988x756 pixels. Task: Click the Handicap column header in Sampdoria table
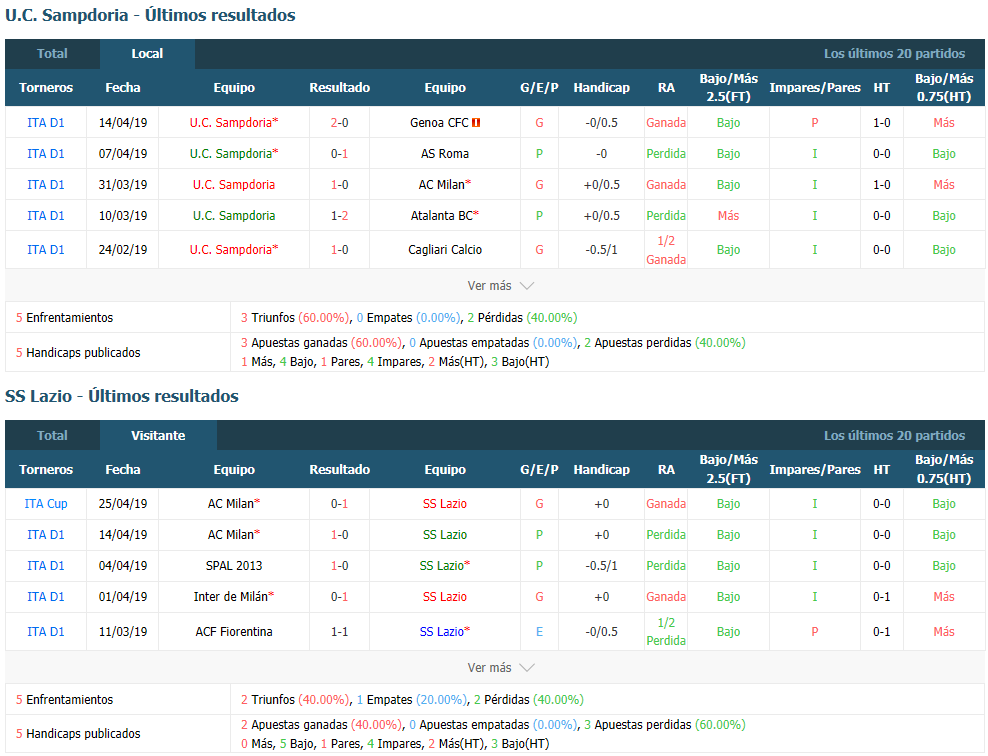click(x=601, y=88)
